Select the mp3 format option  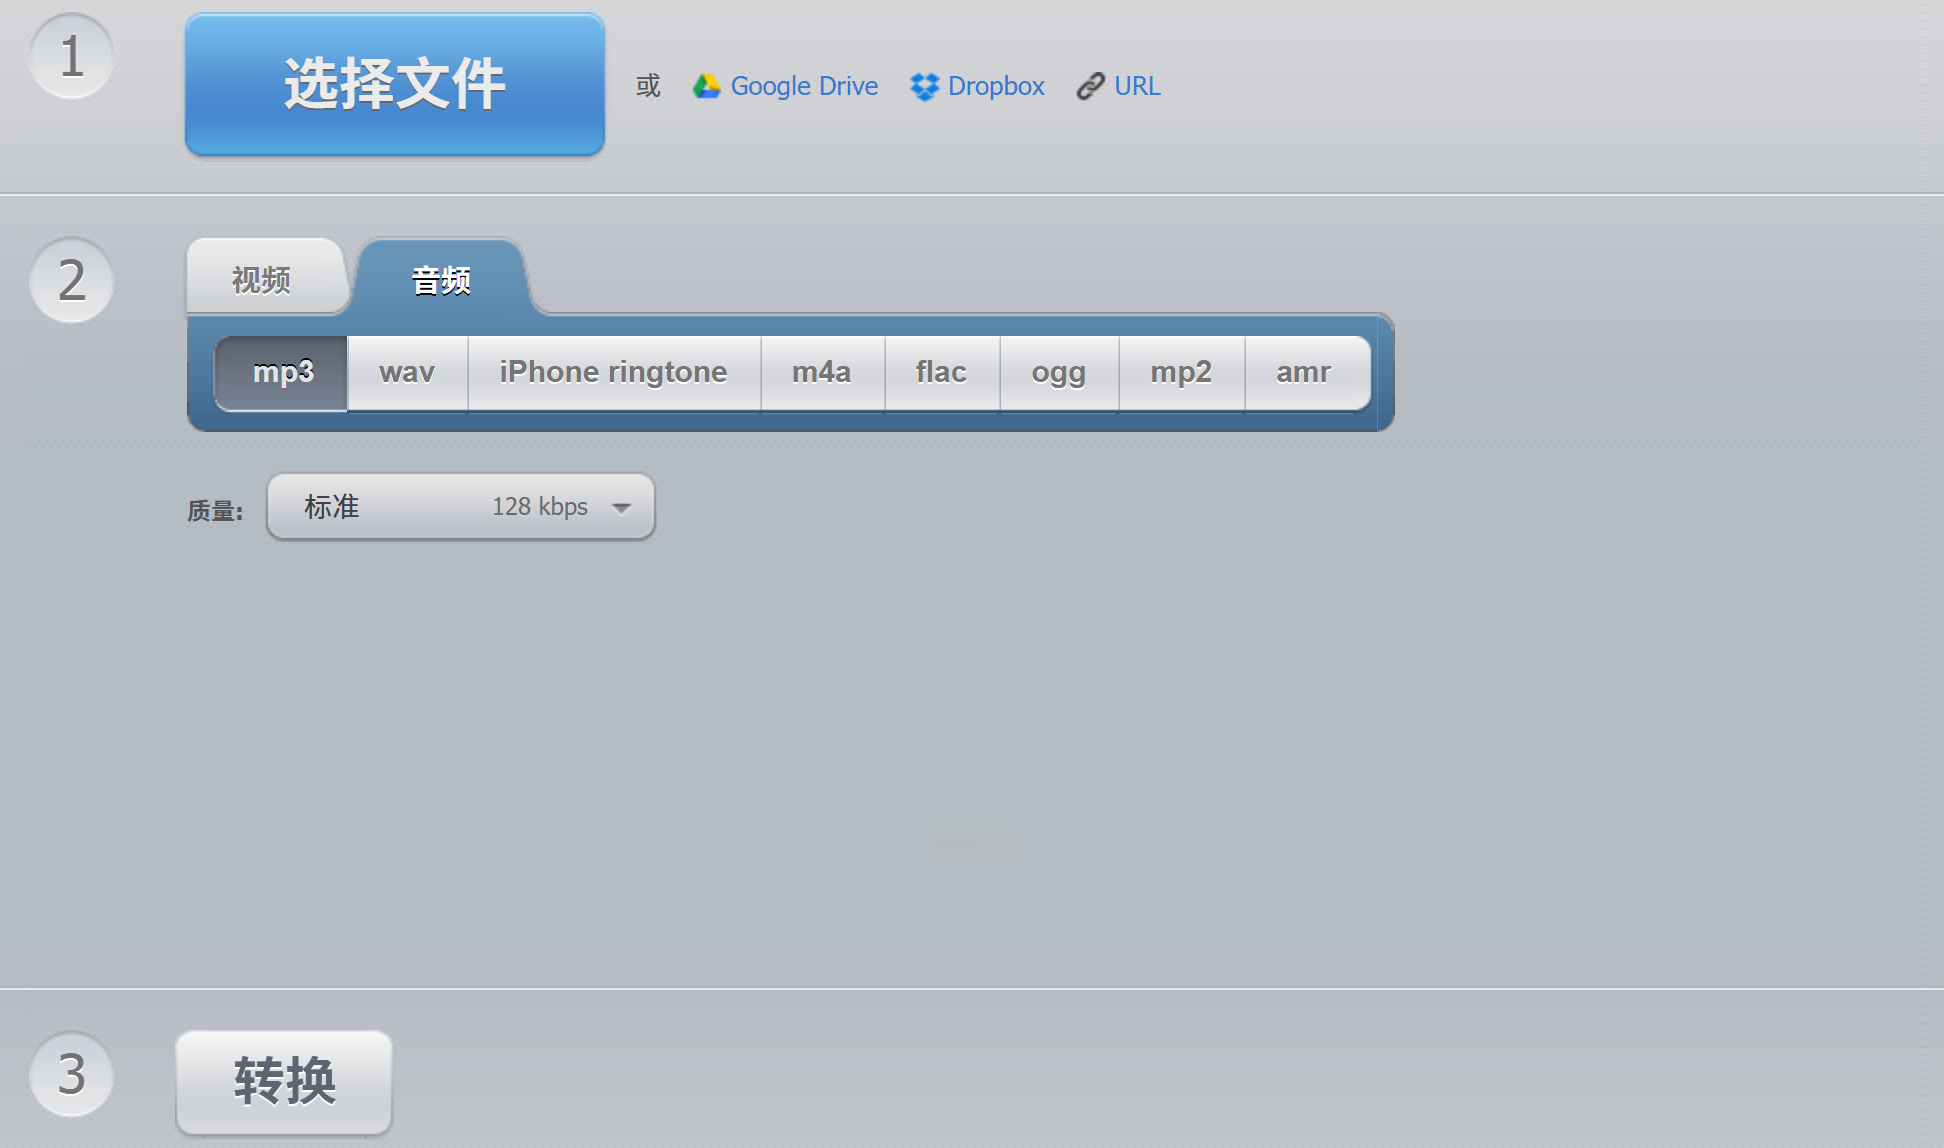click(283, 372)
